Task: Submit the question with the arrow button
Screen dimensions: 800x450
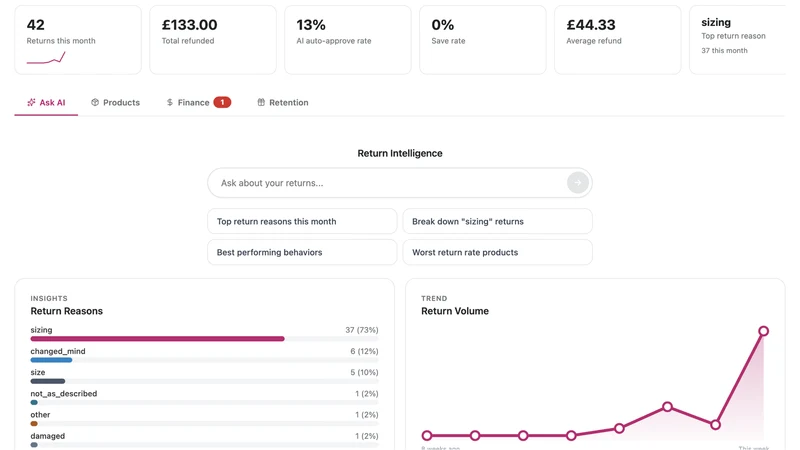Action: coord(578,183)
